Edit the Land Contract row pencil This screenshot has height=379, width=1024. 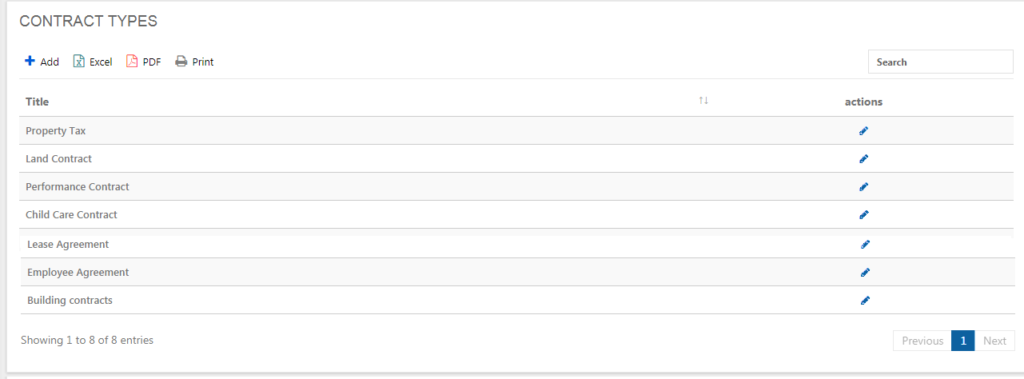(x=863, y=159)
